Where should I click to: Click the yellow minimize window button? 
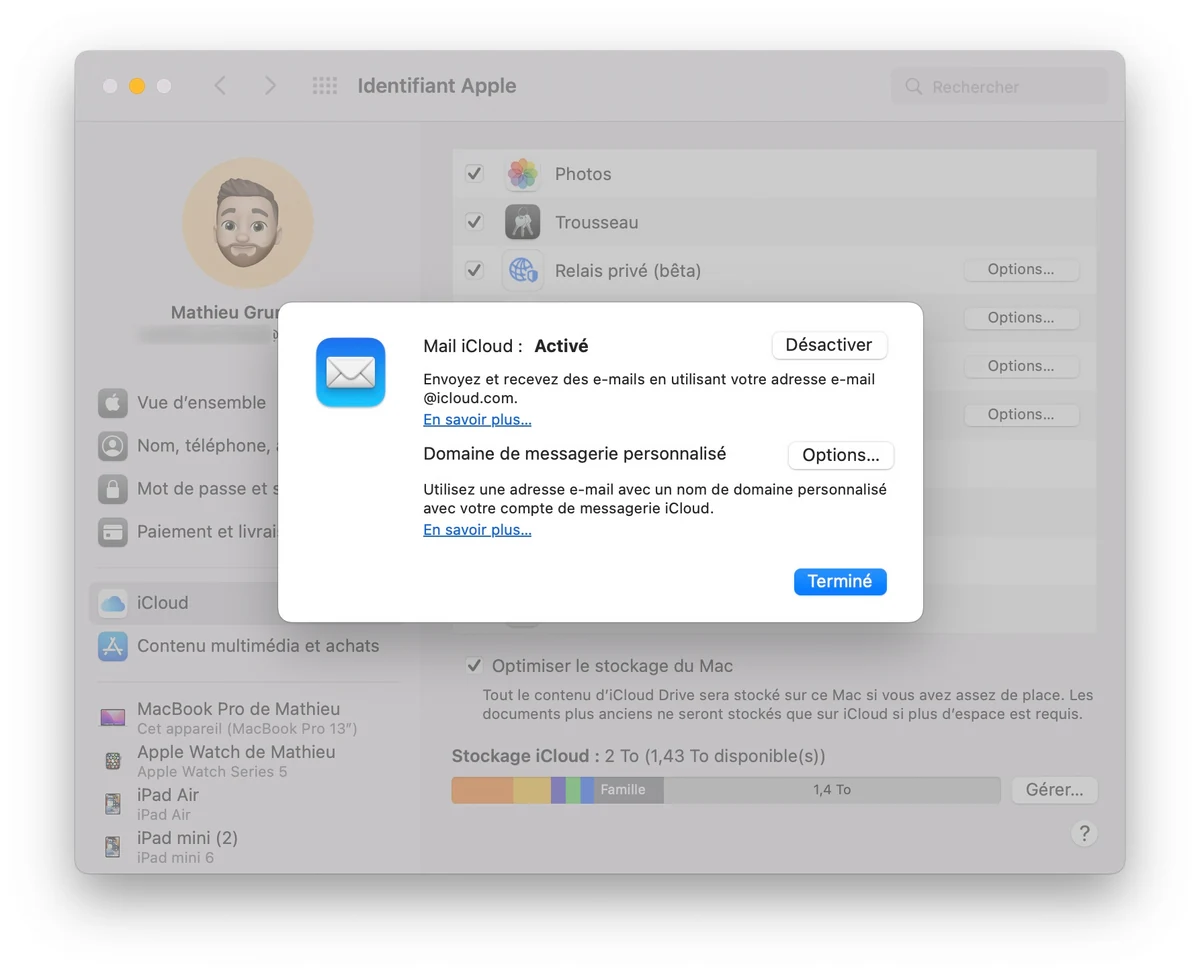coord(137,86)
